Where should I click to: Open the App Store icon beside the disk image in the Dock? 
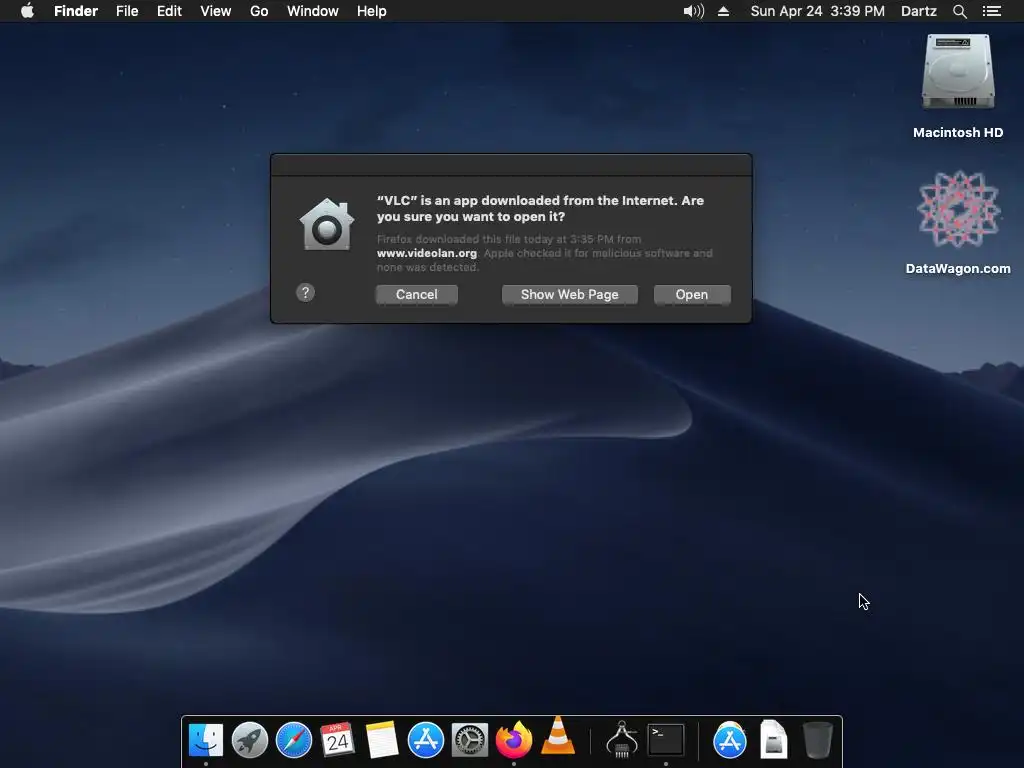point(729,740)
